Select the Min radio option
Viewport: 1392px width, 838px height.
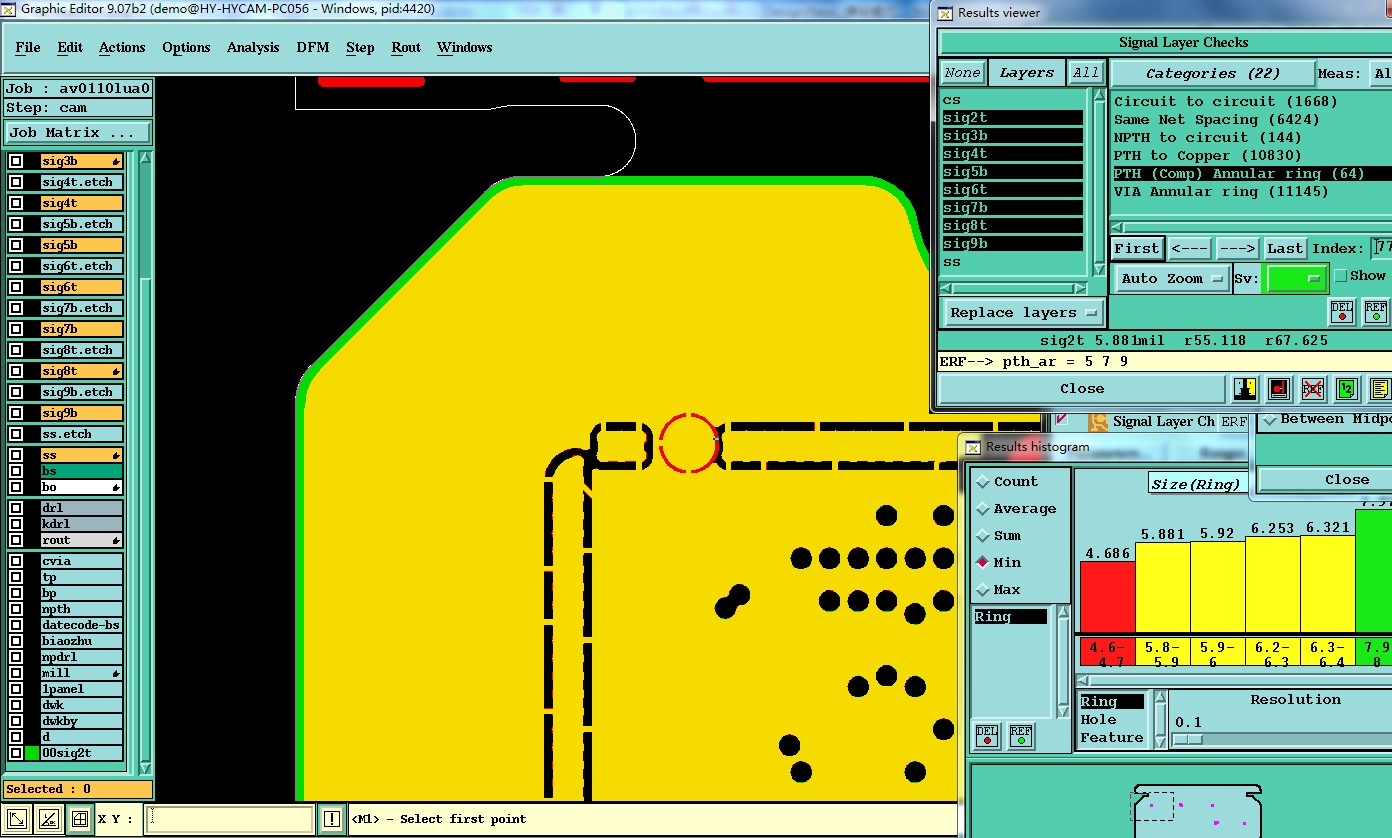[x=982, y=563]
